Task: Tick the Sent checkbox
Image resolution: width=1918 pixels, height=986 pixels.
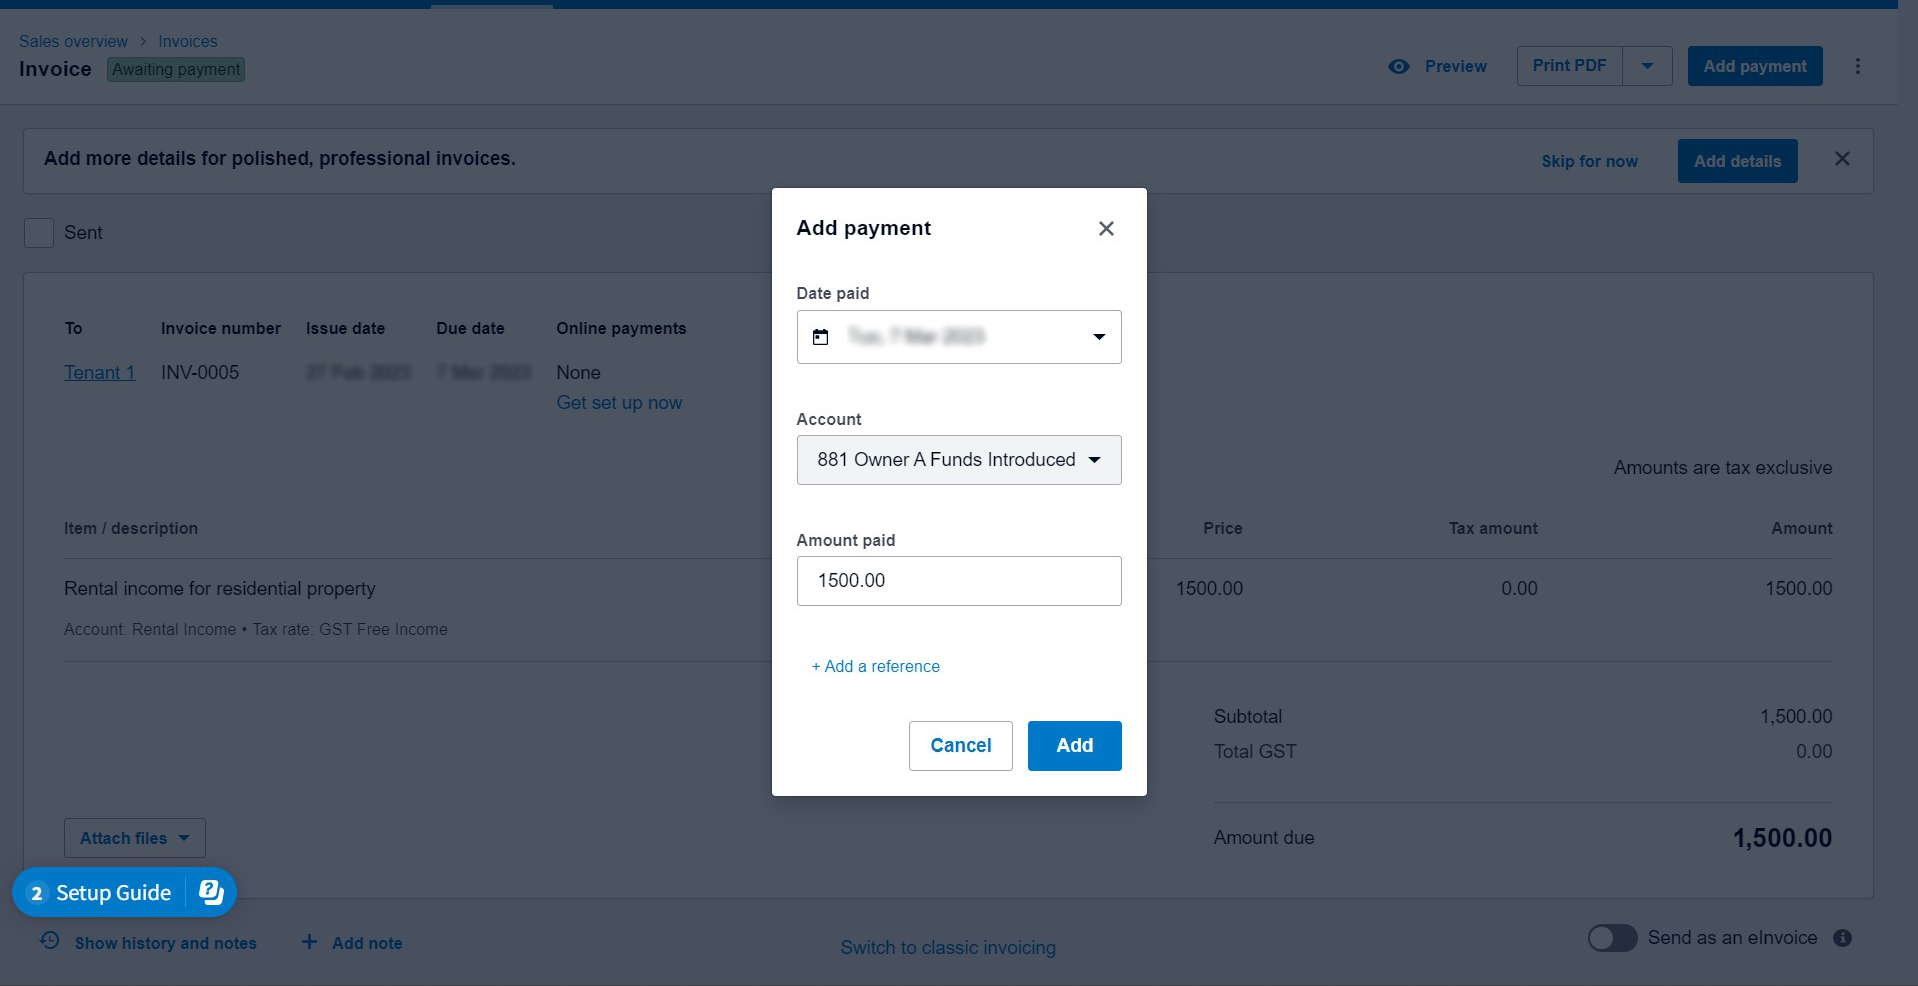Action: coord(39,233)
